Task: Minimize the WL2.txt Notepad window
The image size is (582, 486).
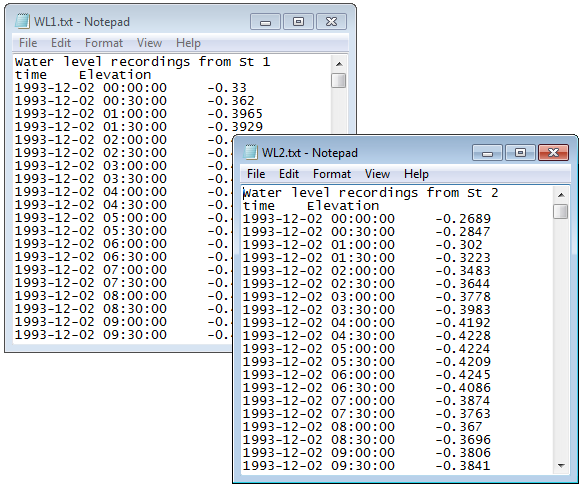Action: click(x=487, y=153)
